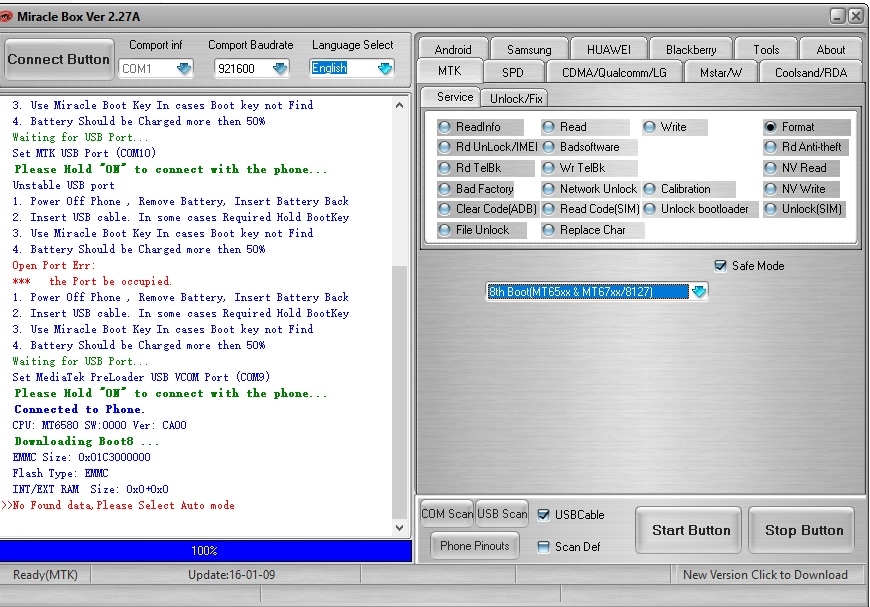870x607 pixels.
Task: Select the ReadInfo radio option
Action: 478,127
